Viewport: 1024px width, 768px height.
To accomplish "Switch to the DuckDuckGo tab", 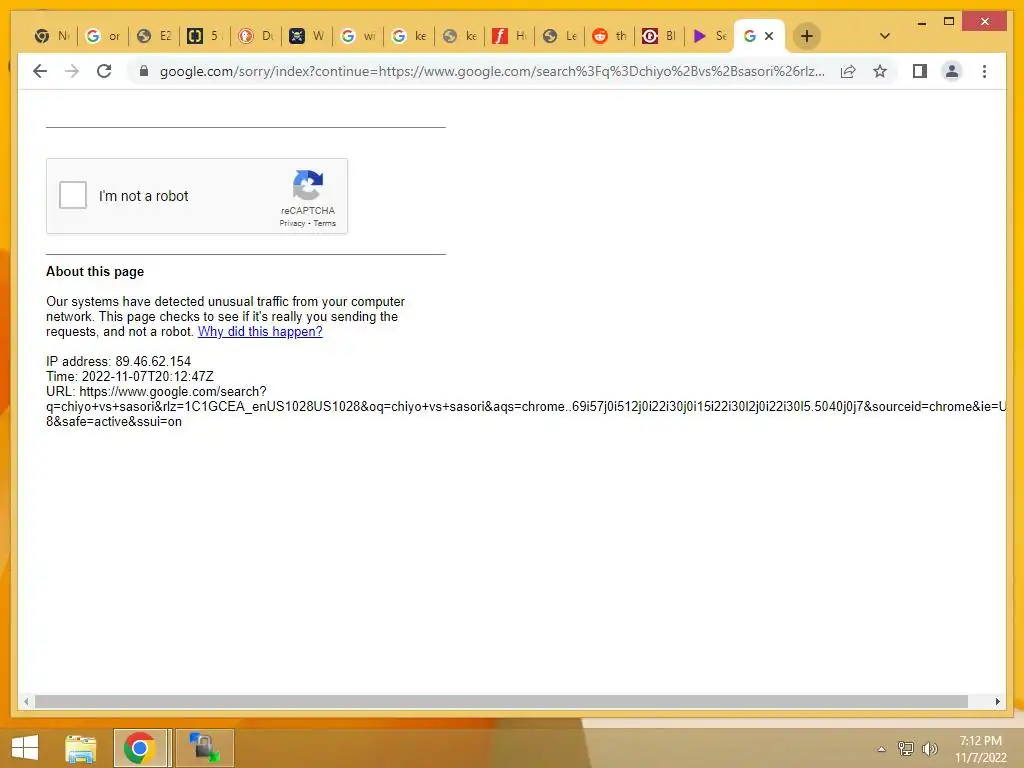I will pos(256,36).
